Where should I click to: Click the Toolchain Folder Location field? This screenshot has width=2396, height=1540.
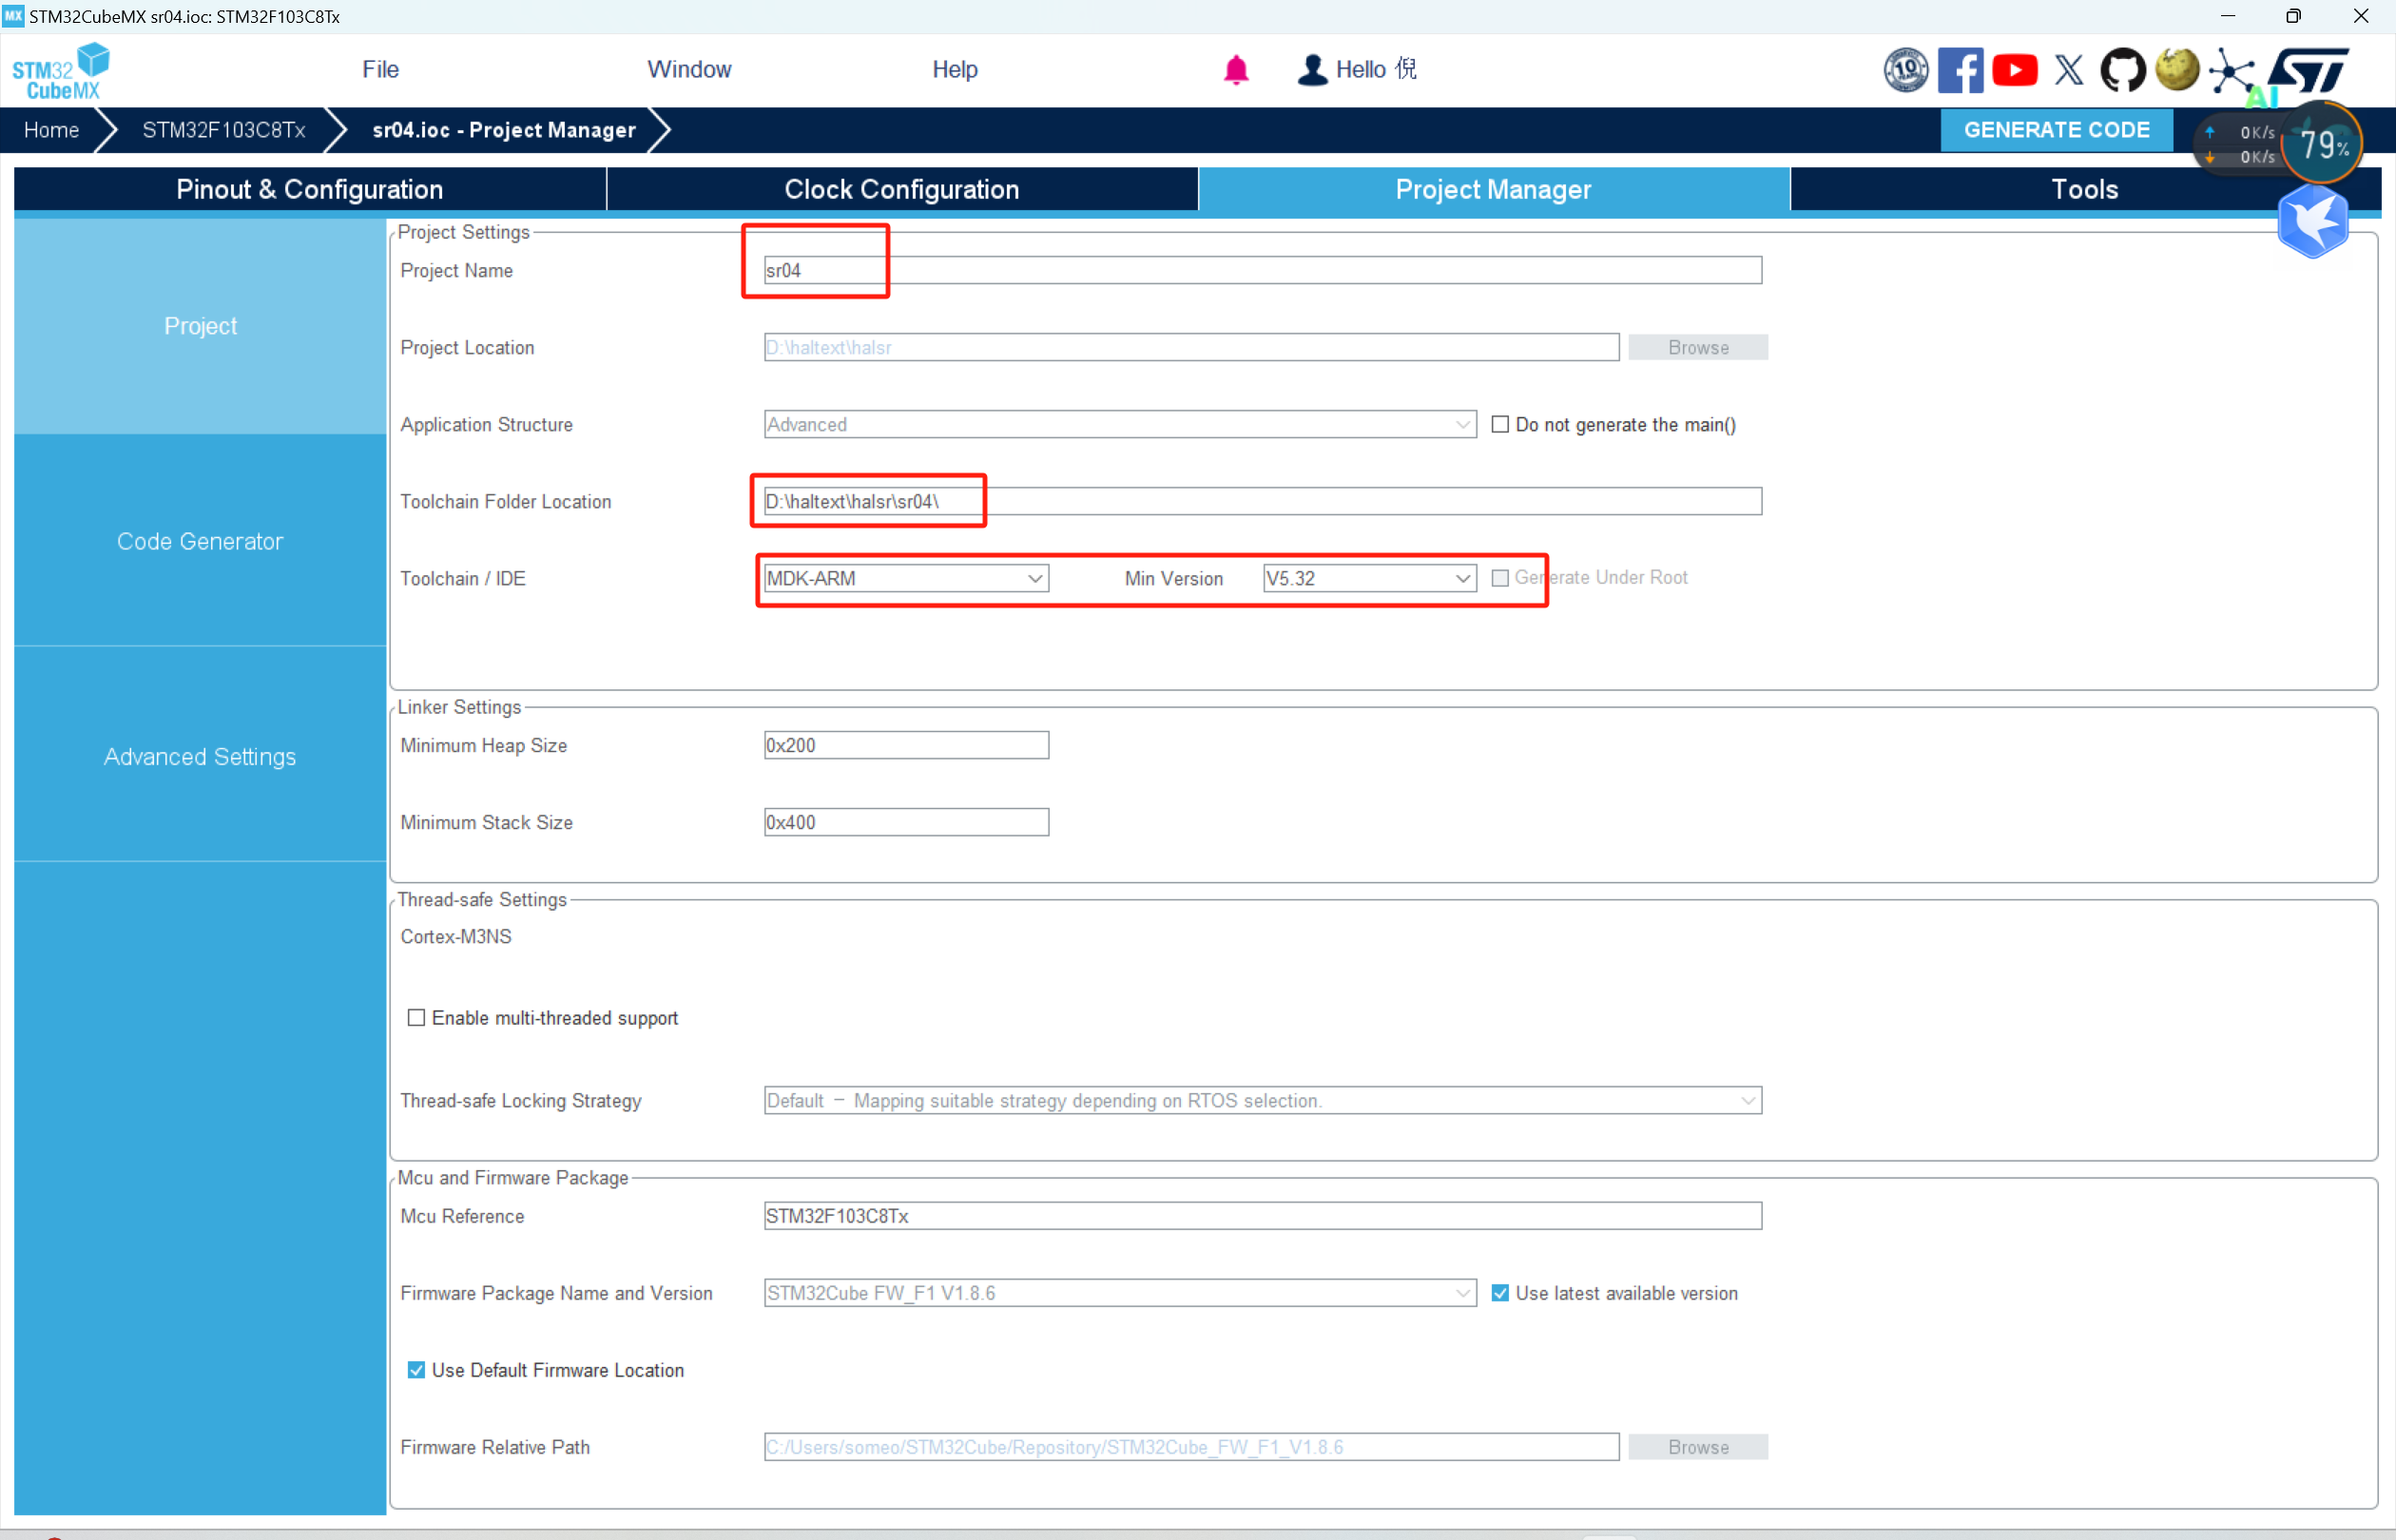(1263, 501)
